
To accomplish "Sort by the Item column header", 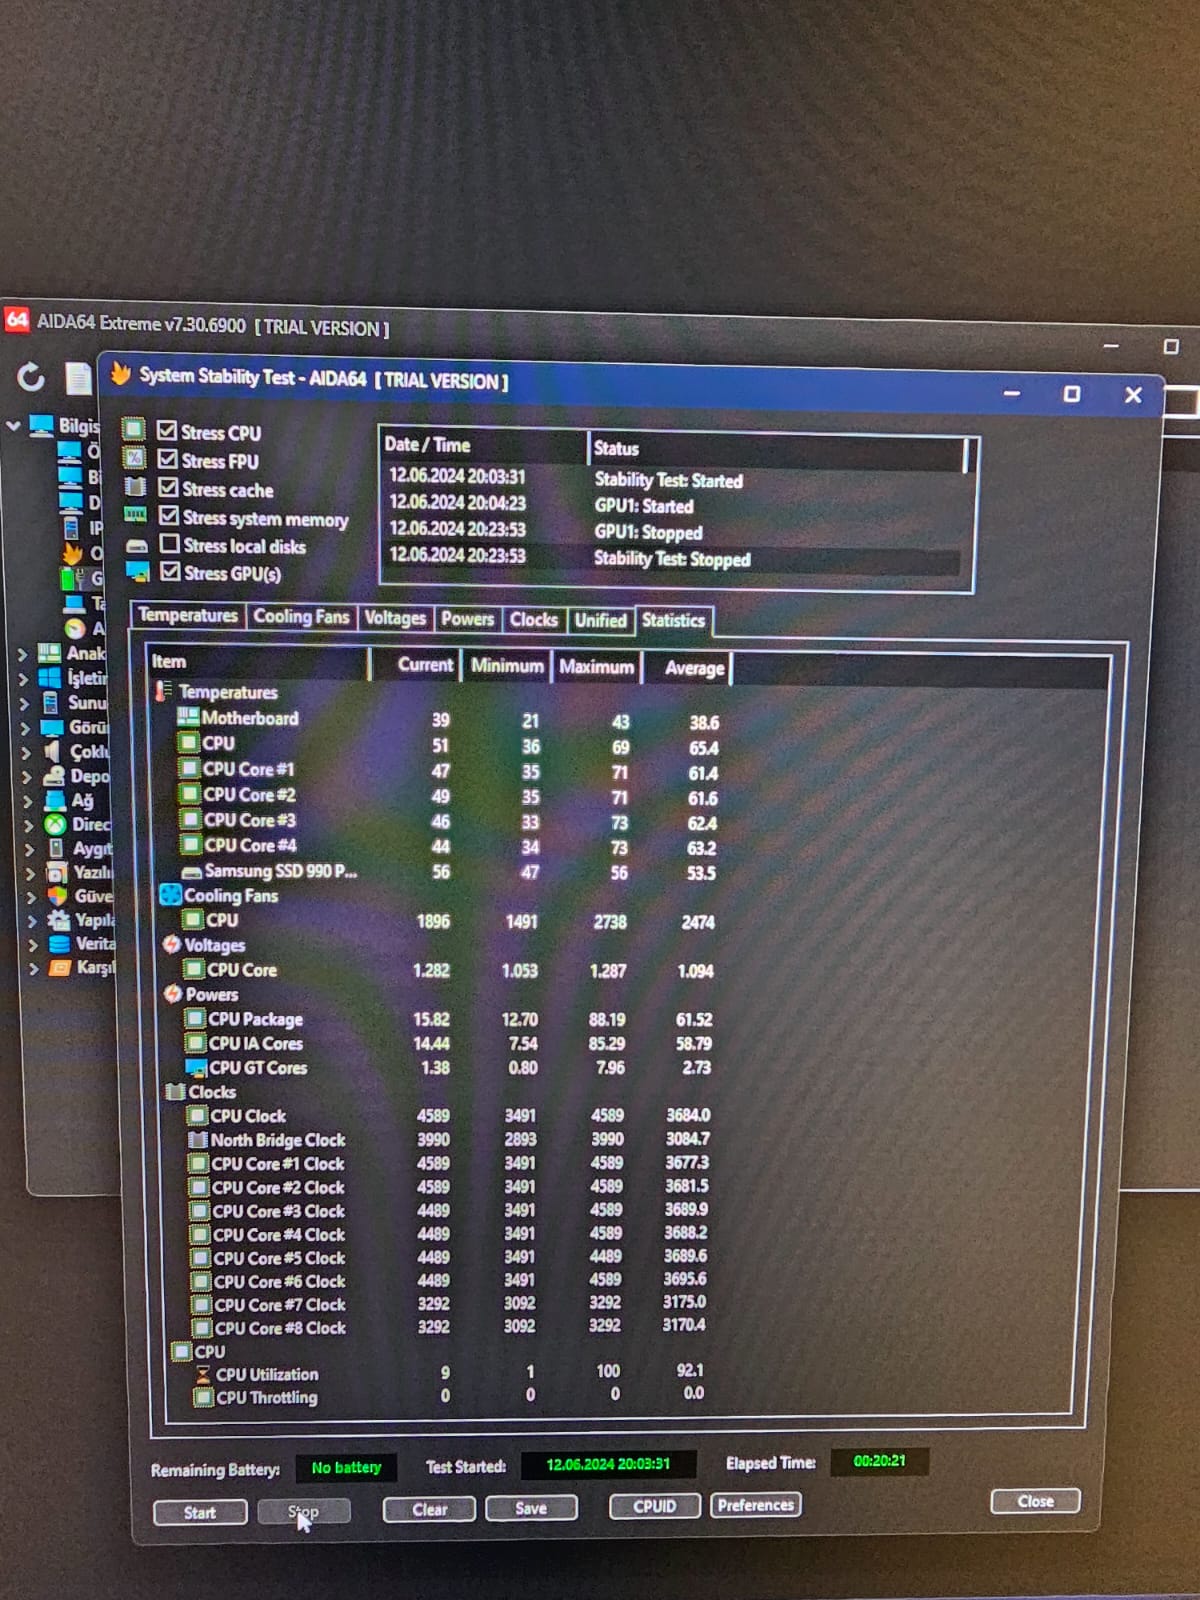I will pos(259,662).
